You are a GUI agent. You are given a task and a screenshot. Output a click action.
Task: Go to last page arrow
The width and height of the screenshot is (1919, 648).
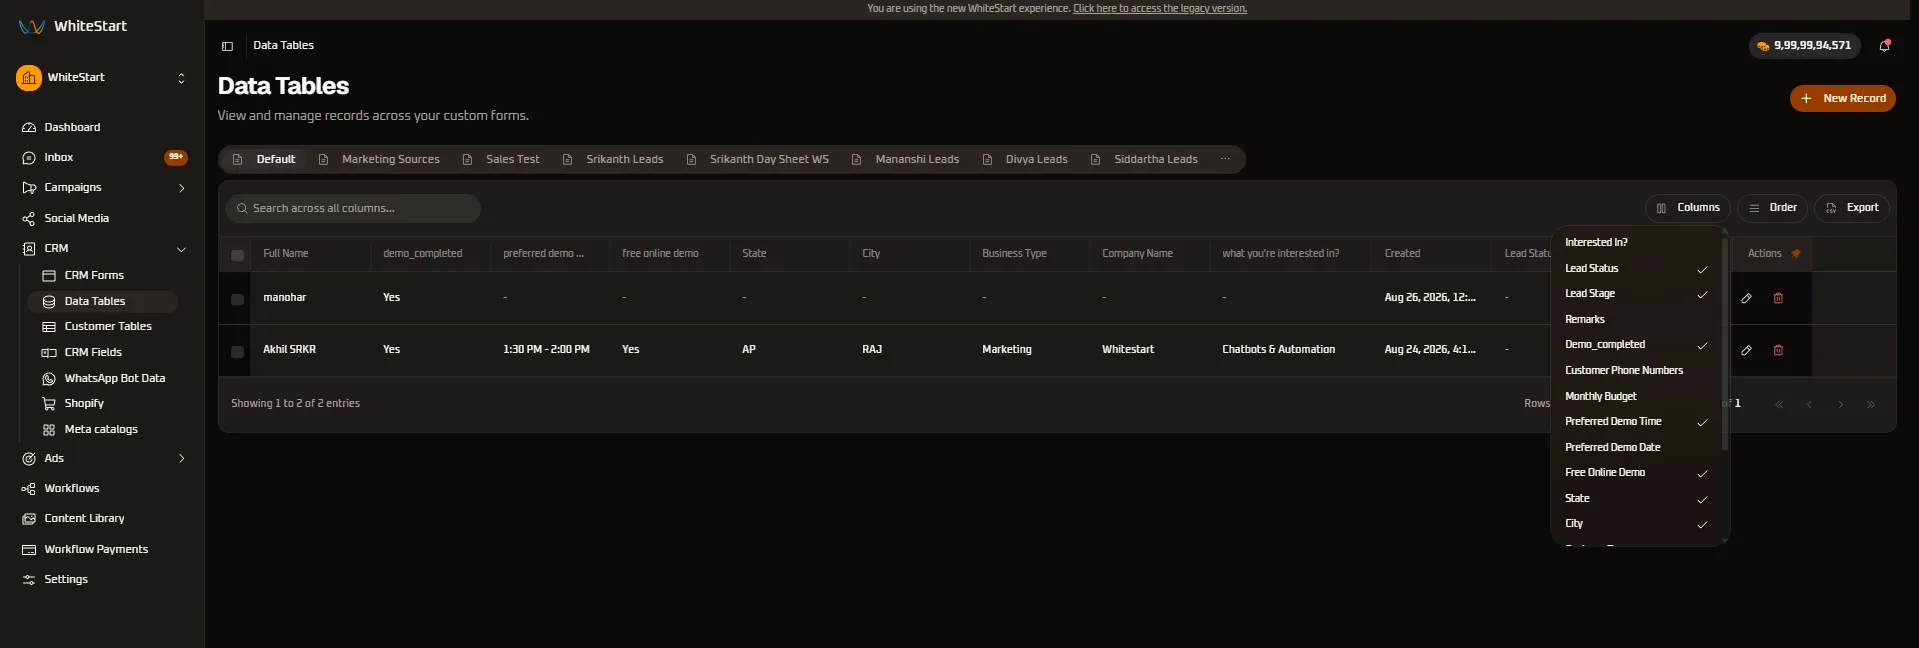(1870, 405)
